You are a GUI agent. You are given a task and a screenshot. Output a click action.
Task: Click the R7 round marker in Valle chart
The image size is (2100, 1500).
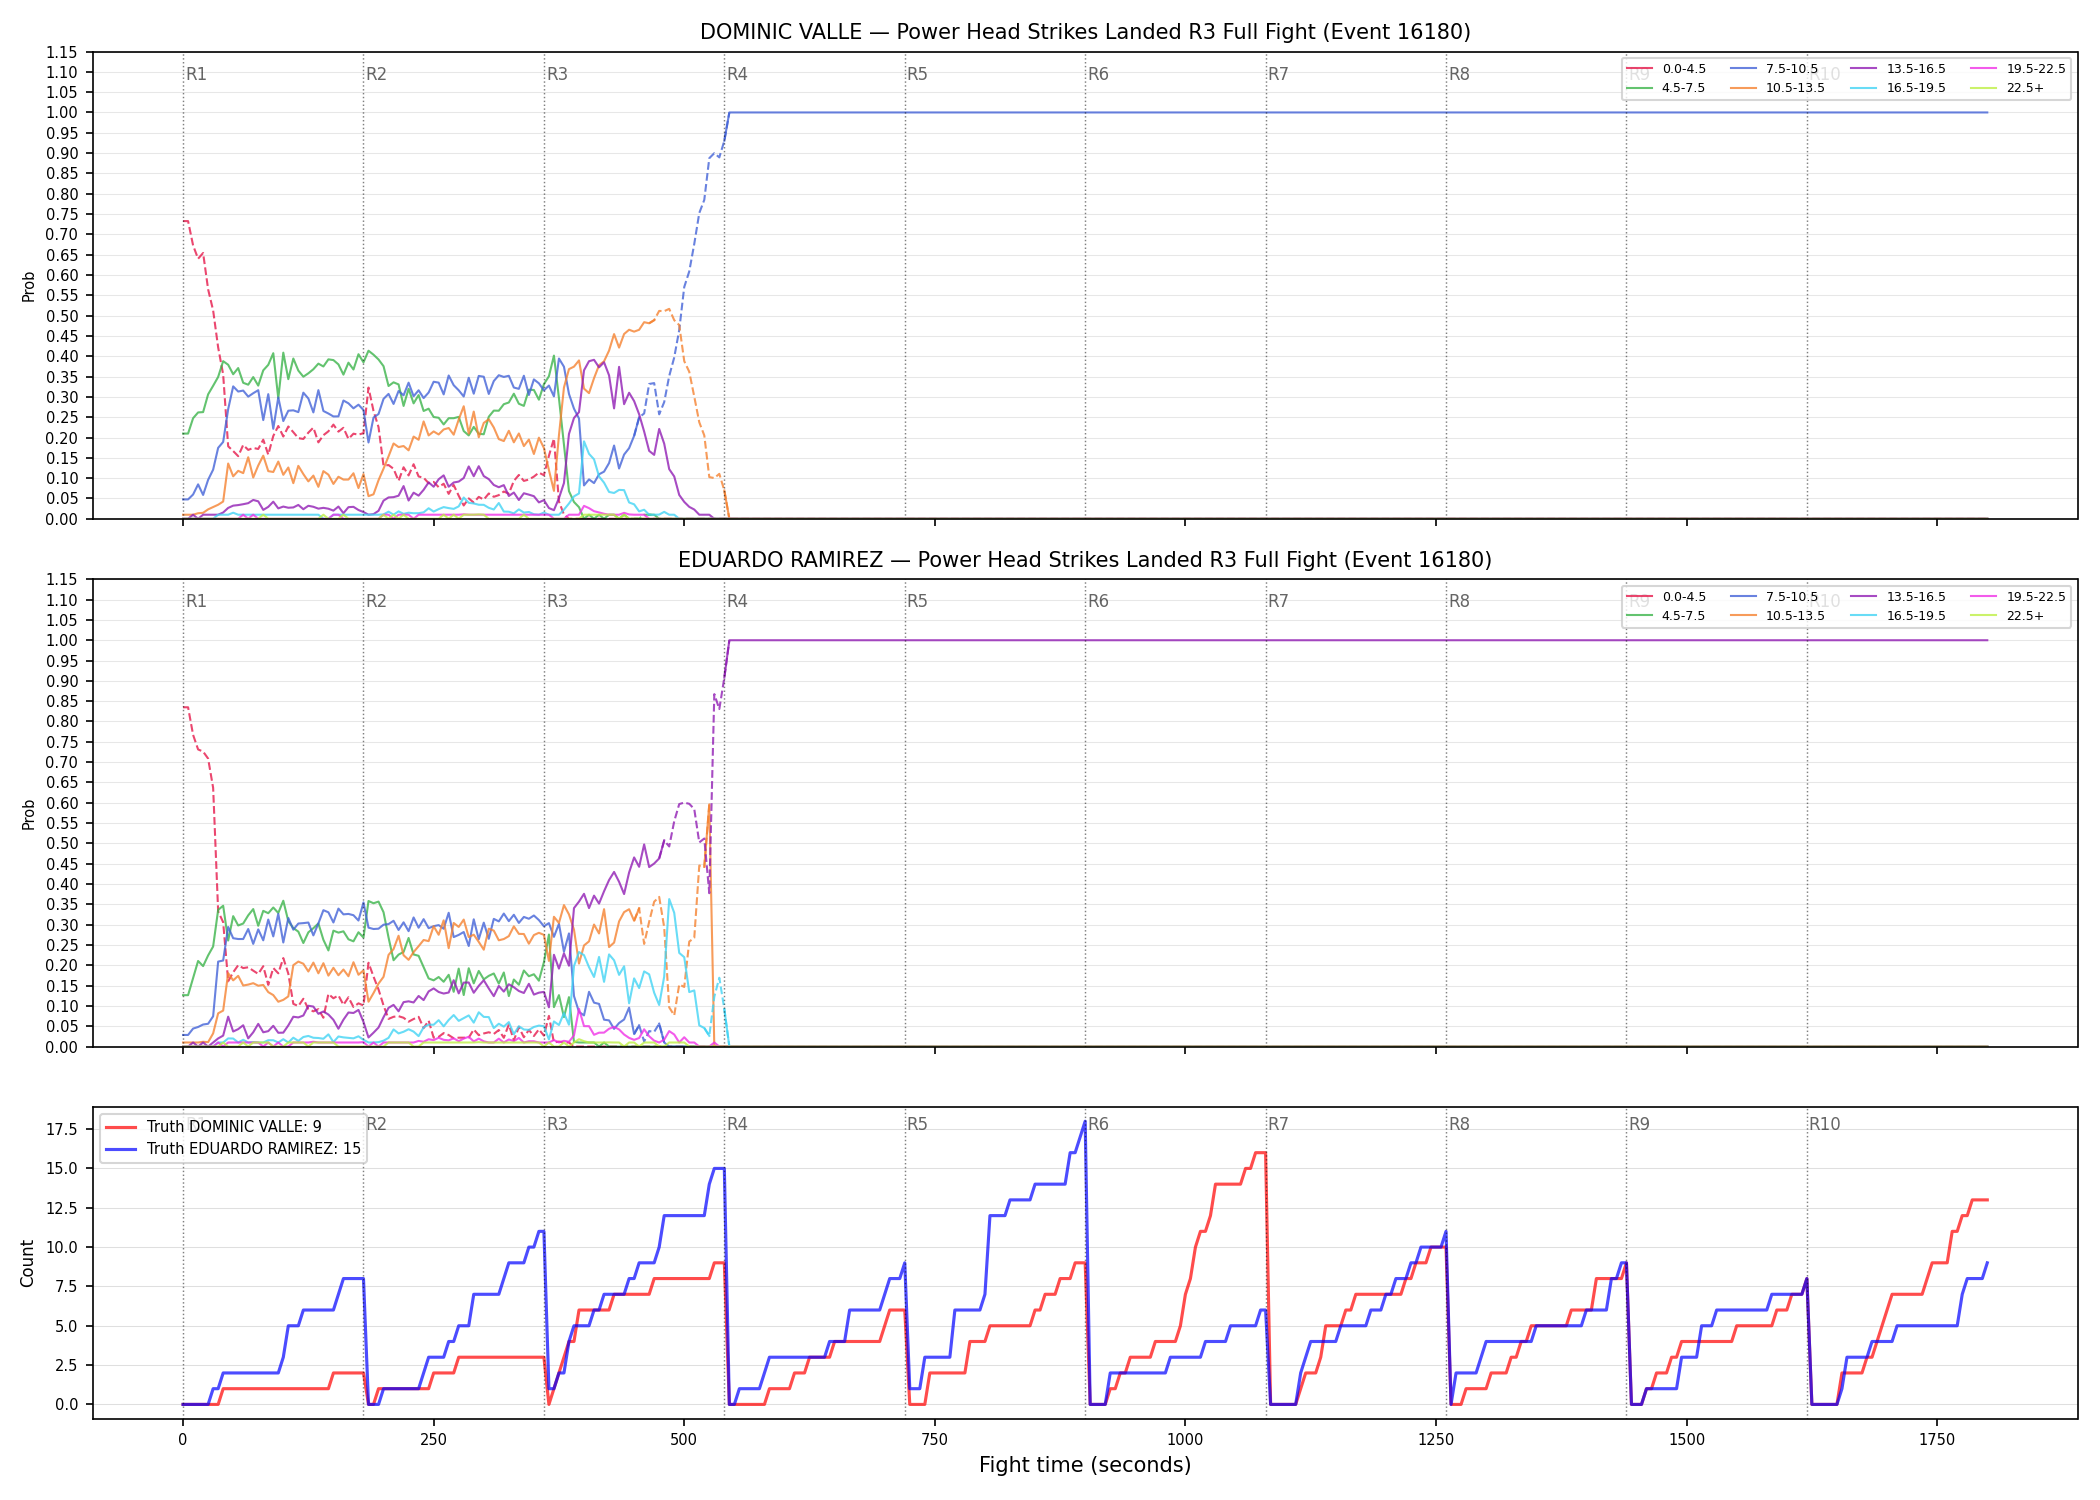(x=1278, y=74)
